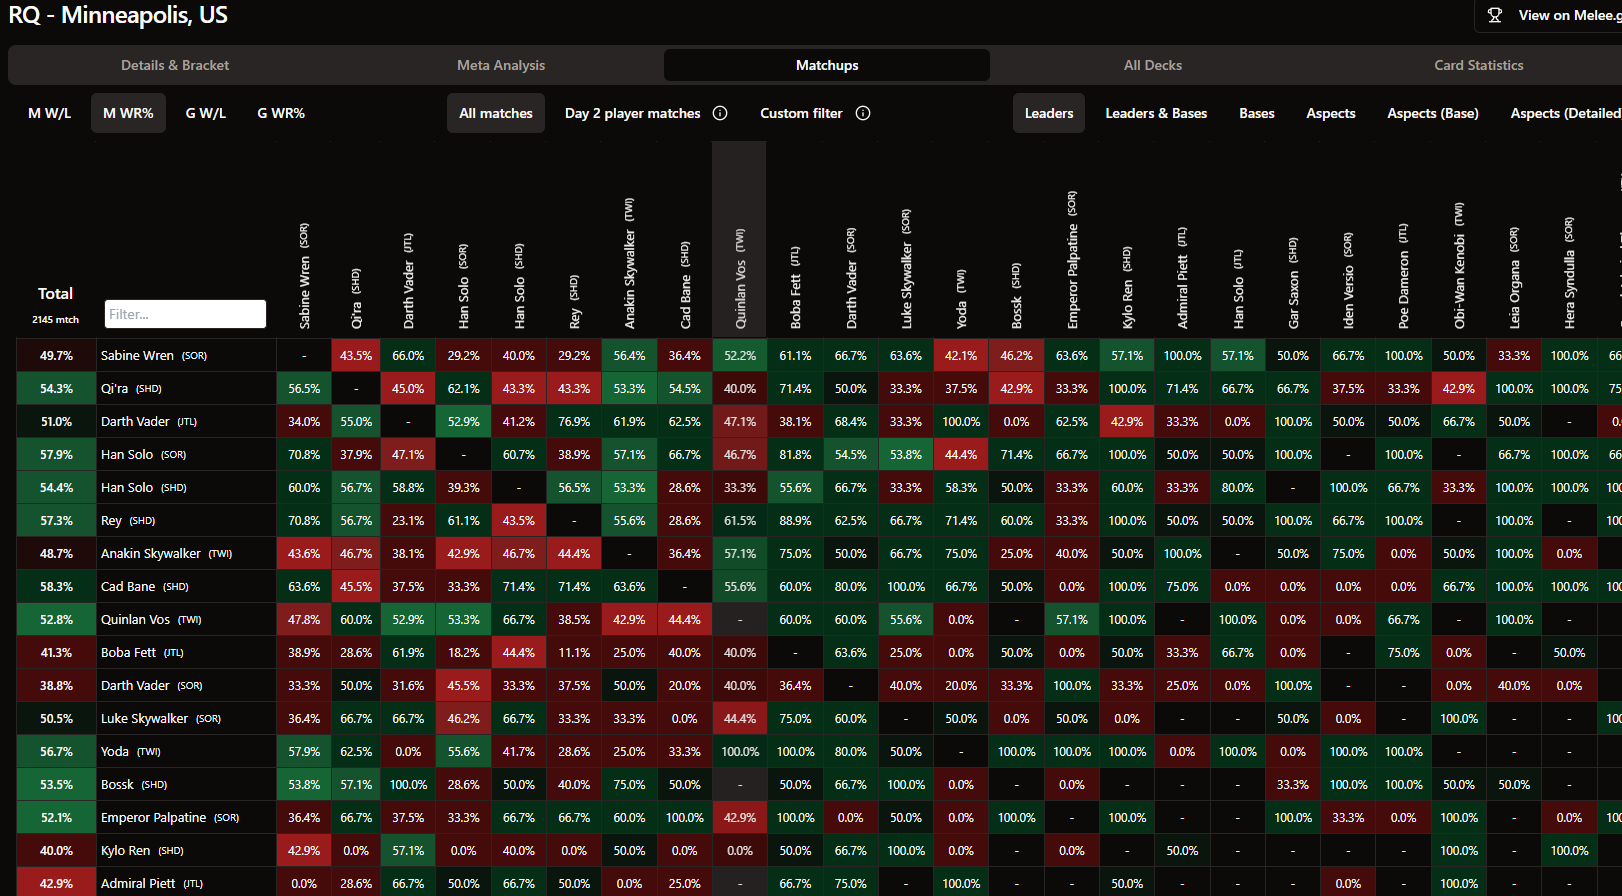Click Darth Vader (SOR) 38.8% total cell

56,685
